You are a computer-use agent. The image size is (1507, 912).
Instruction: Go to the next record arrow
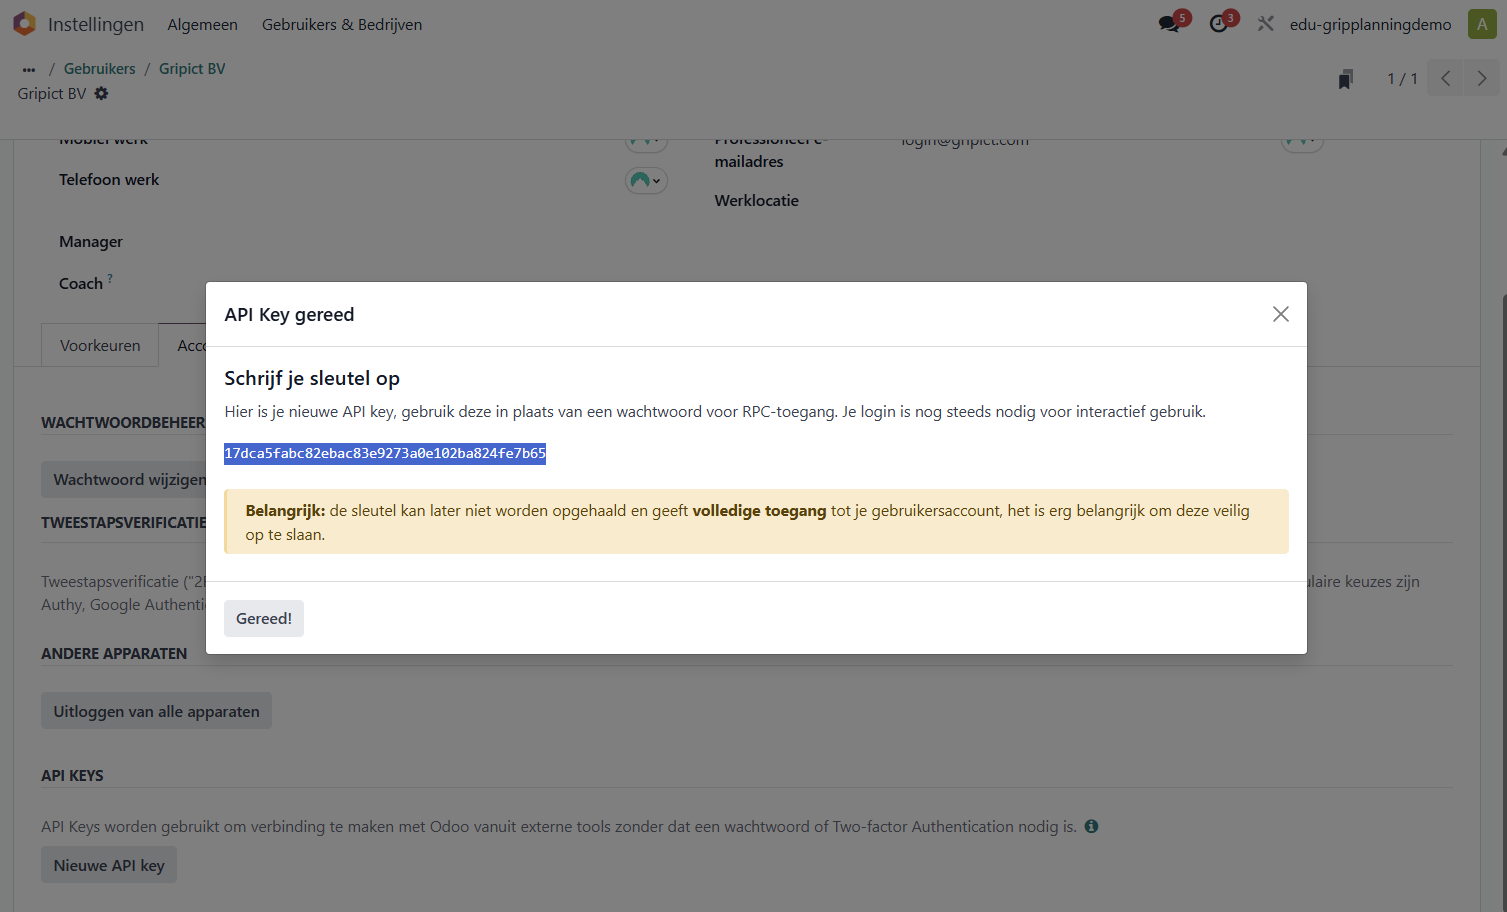[1482, 78]
